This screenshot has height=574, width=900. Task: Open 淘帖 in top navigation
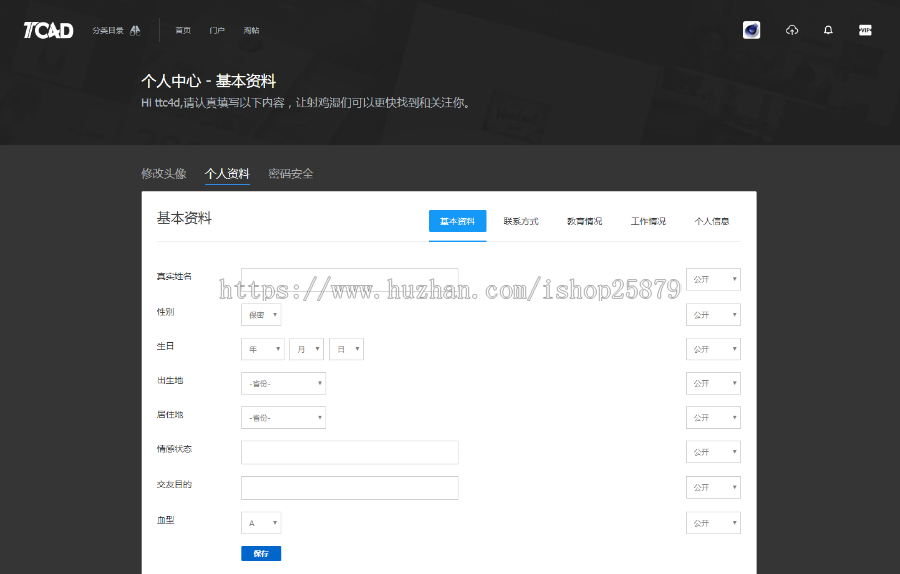click(251, 30)
